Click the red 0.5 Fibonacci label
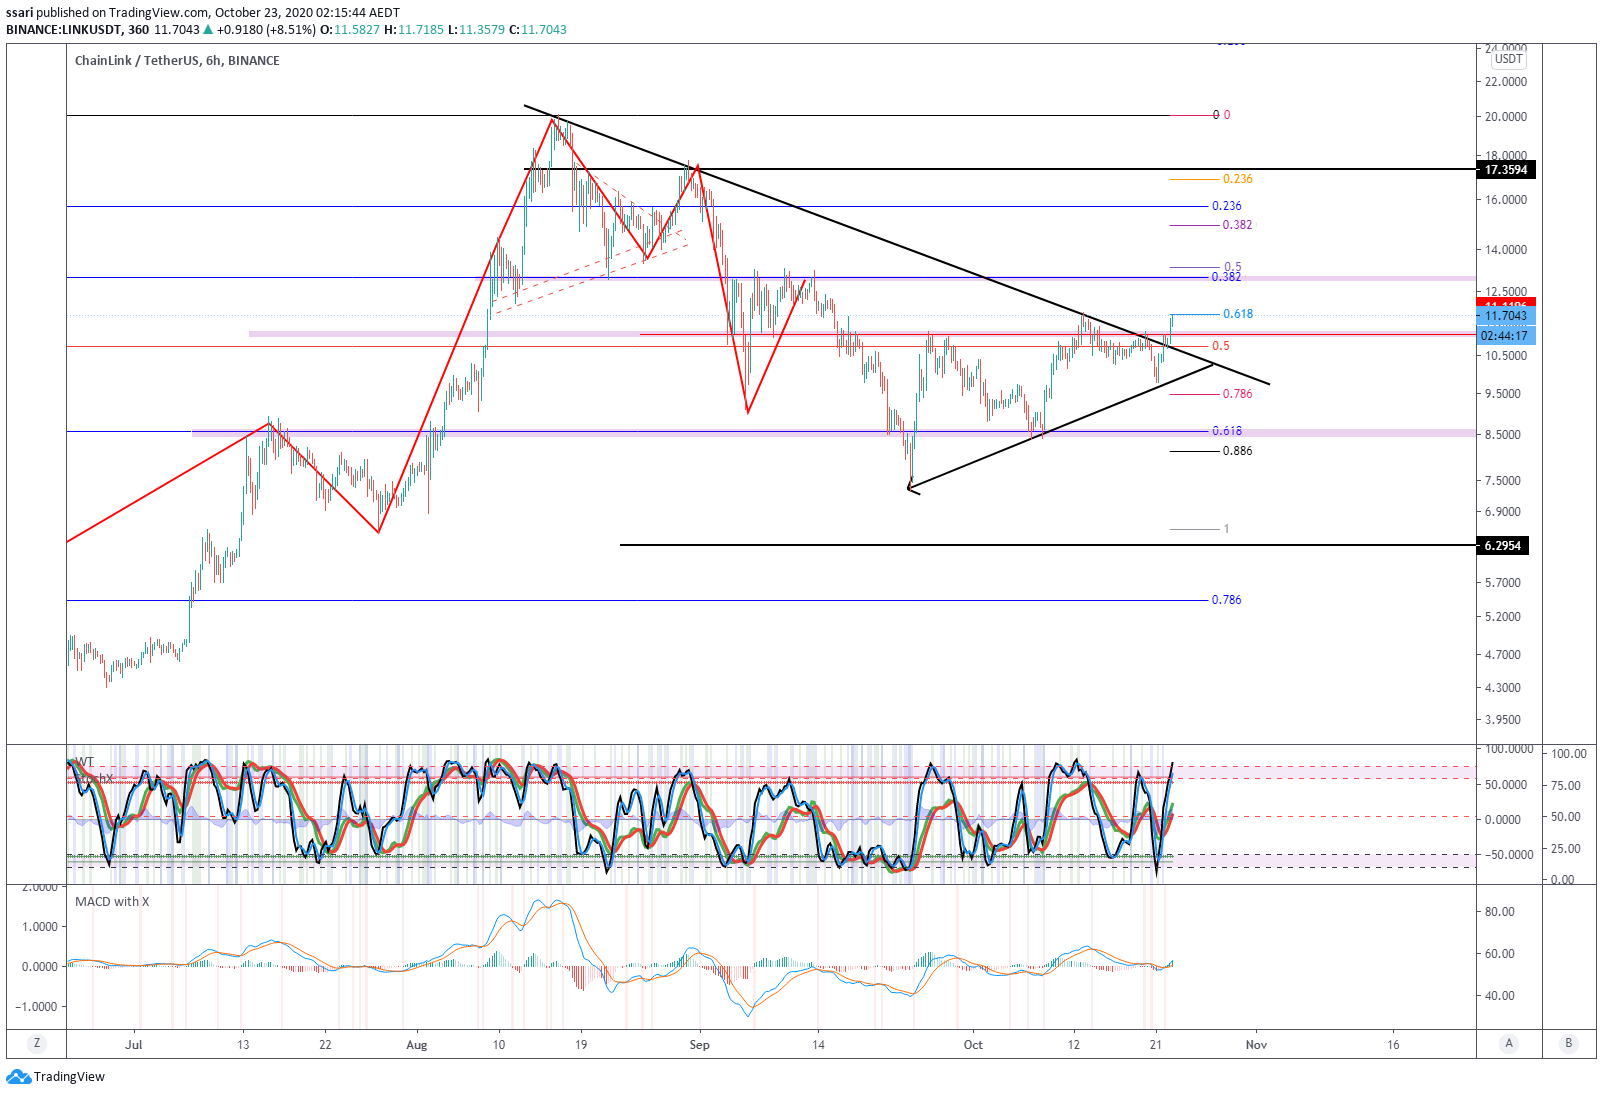Image resolution: width=1603 pixels, height=1095 pixels. pos(1221,346)
